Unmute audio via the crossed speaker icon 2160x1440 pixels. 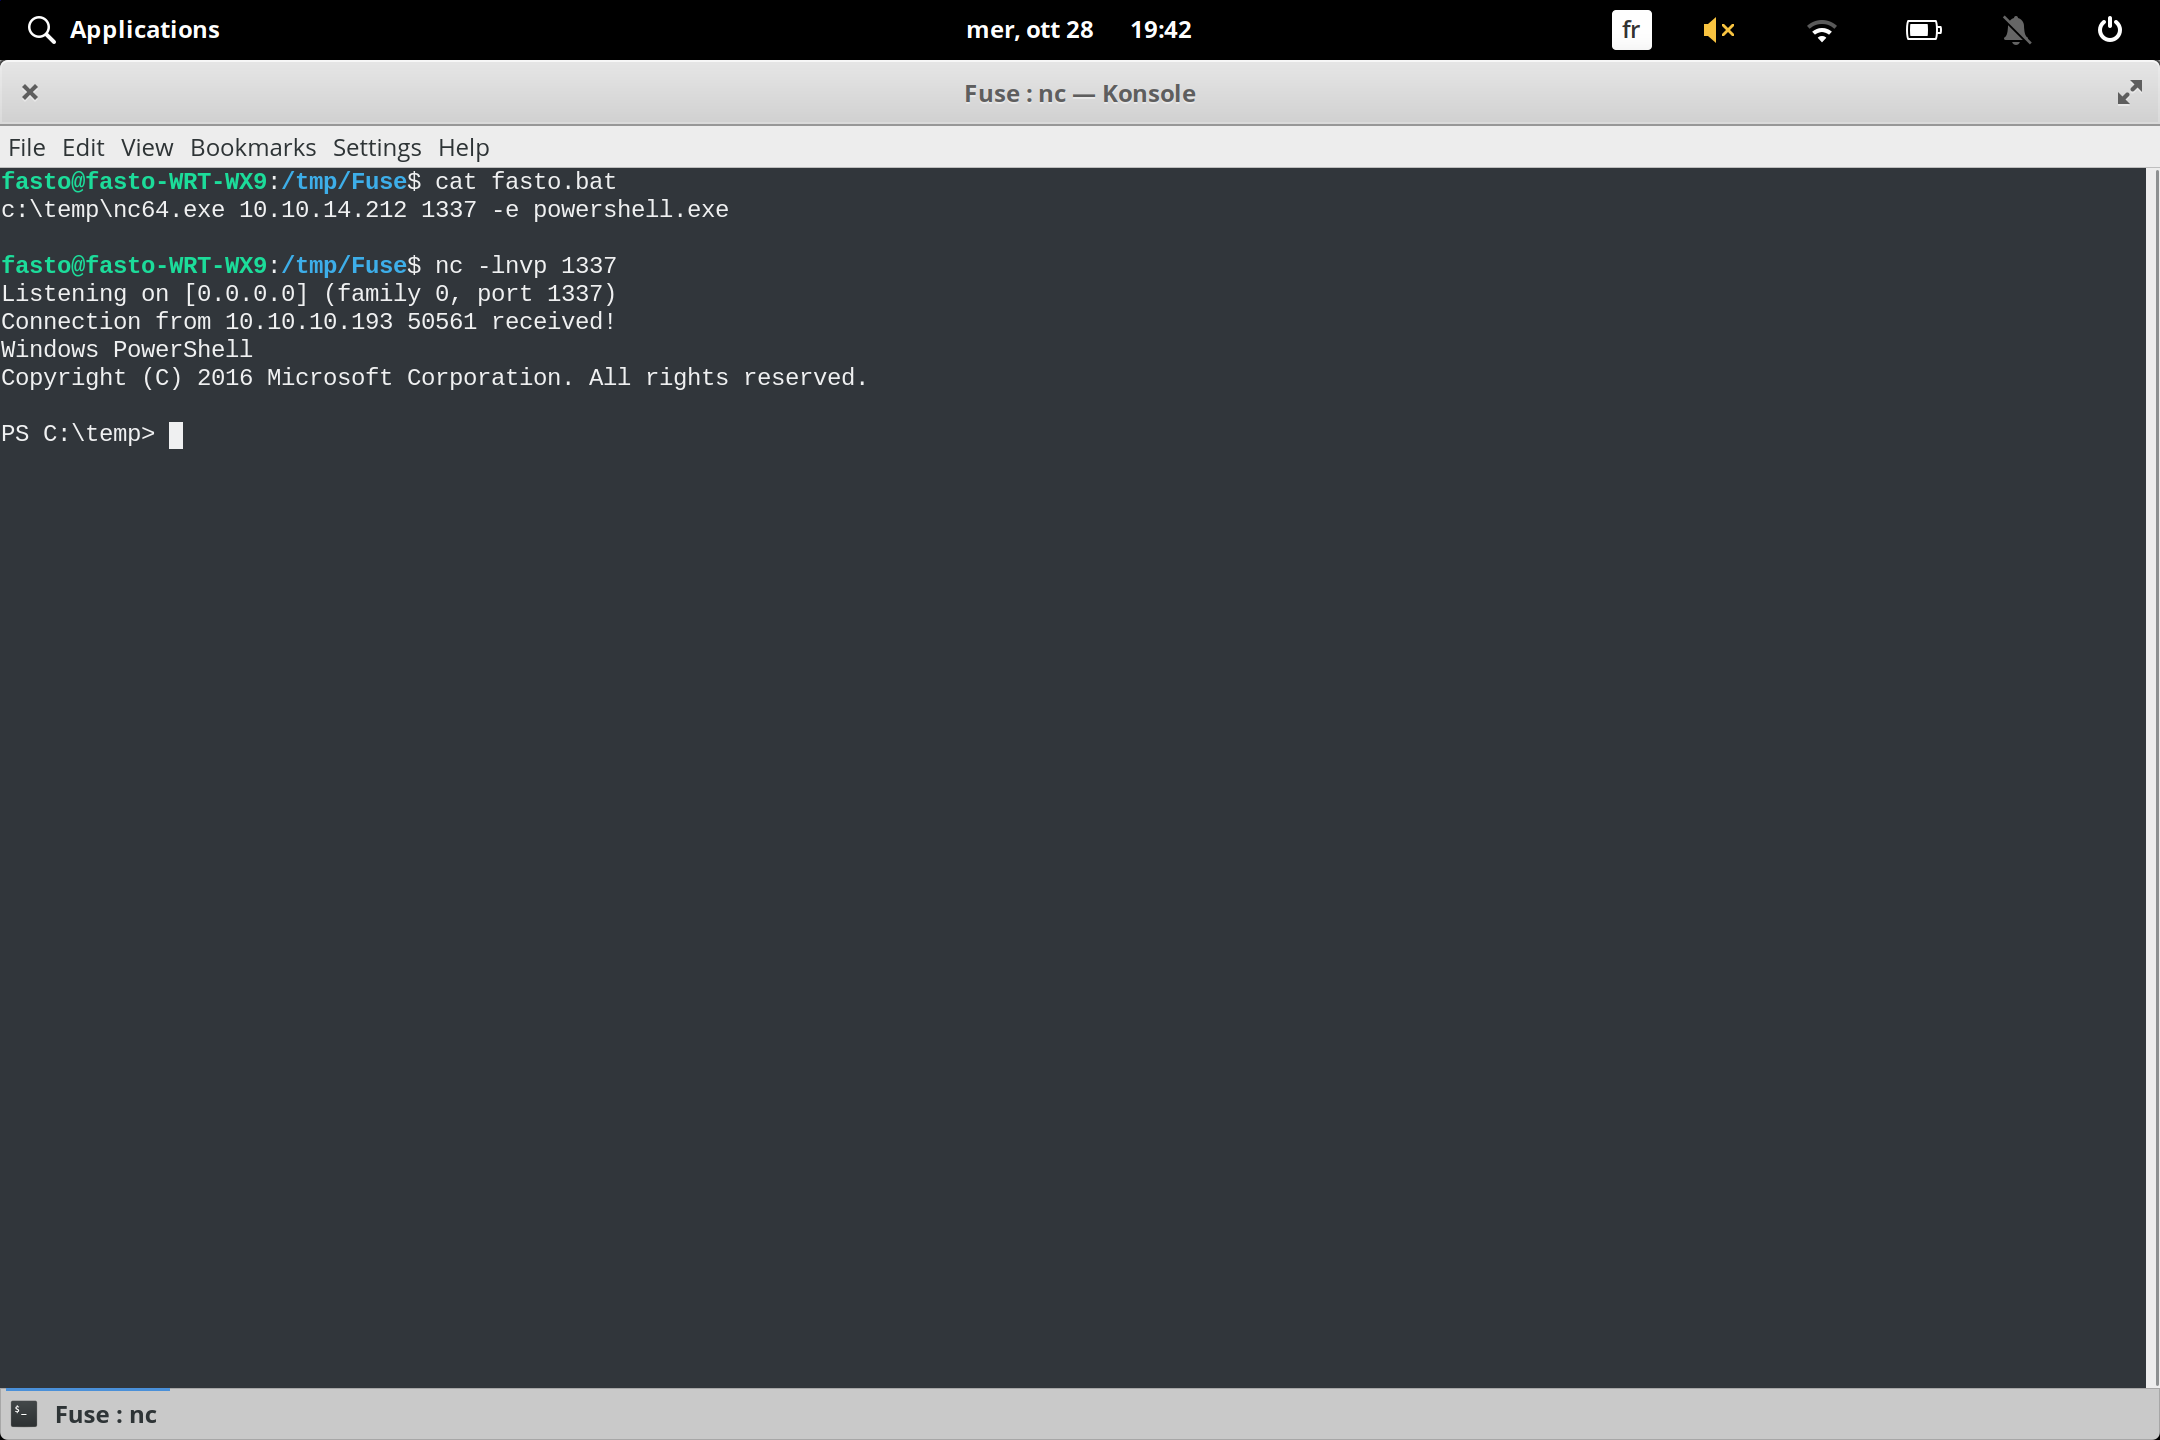(x=1721, y=30)
